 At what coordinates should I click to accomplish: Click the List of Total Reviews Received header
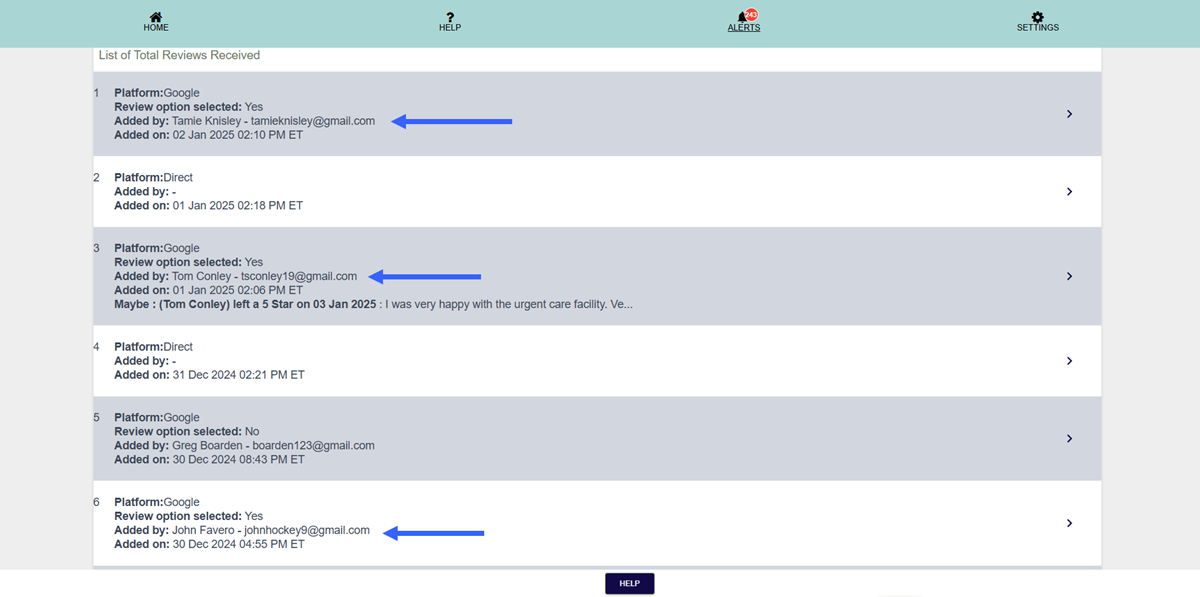[x=178, y=55]
